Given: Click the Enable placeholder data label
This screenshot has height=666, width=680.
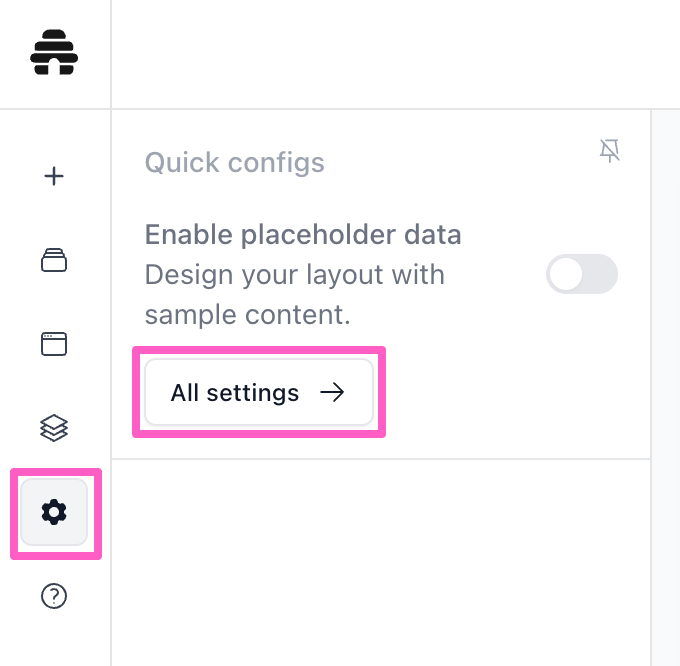Looking at the screenshot, I should [303, 235].
